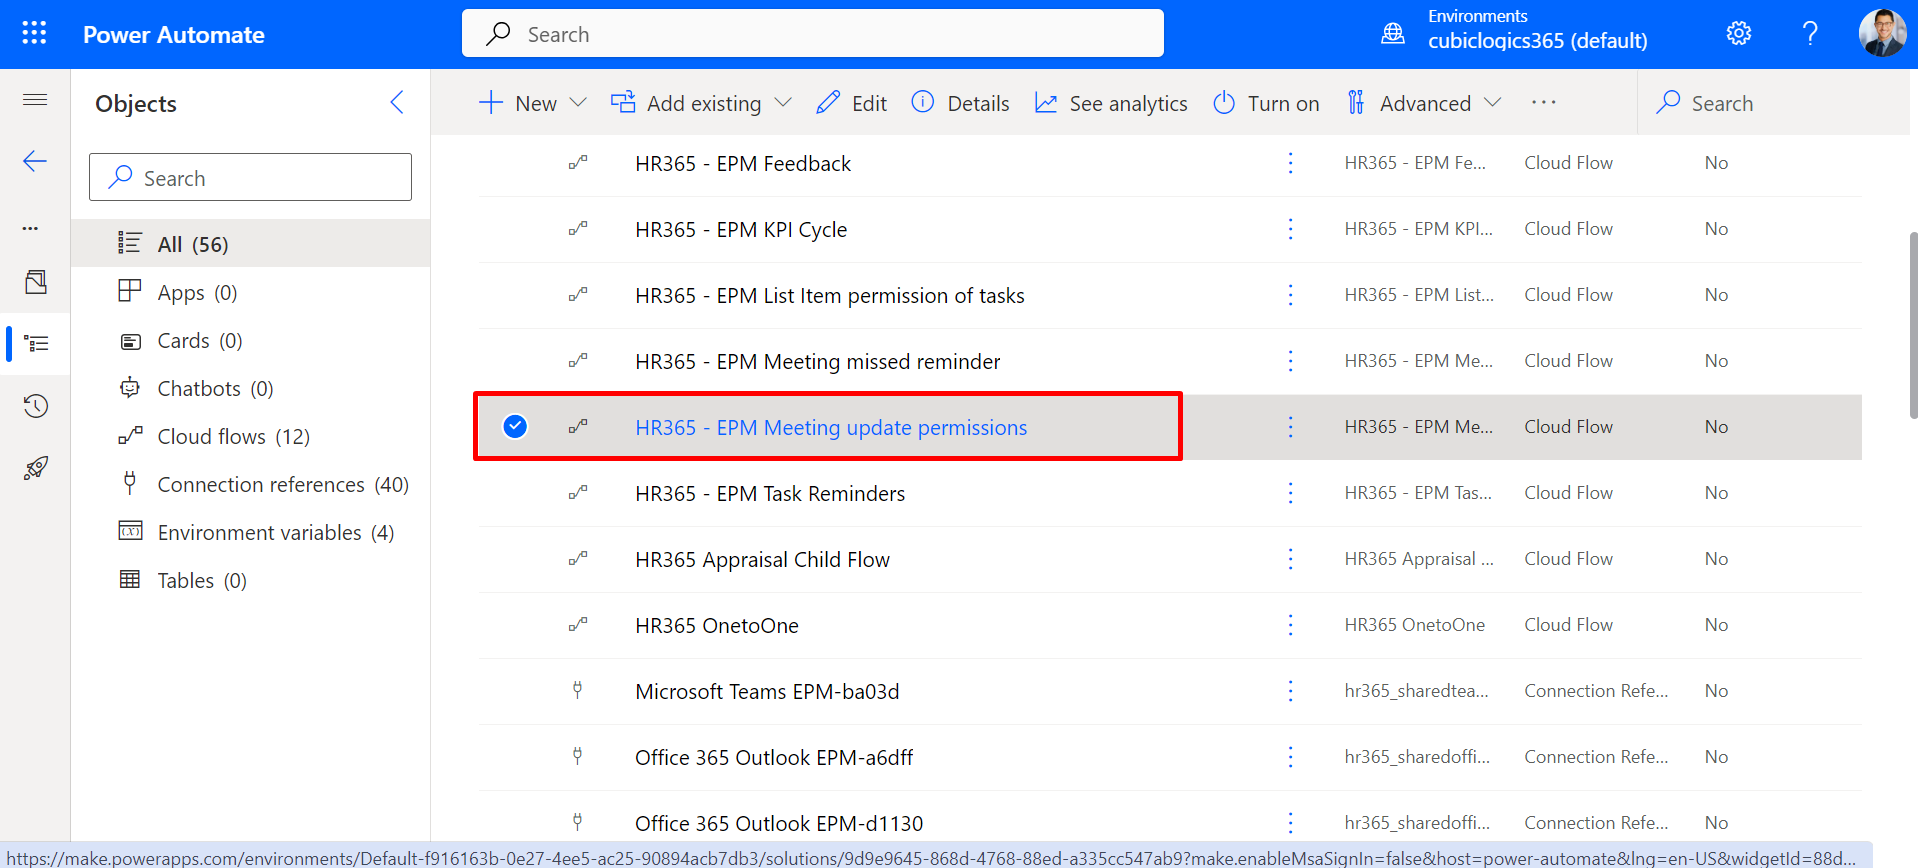Open the Environments picker globe icon

tap(1393, 34)
